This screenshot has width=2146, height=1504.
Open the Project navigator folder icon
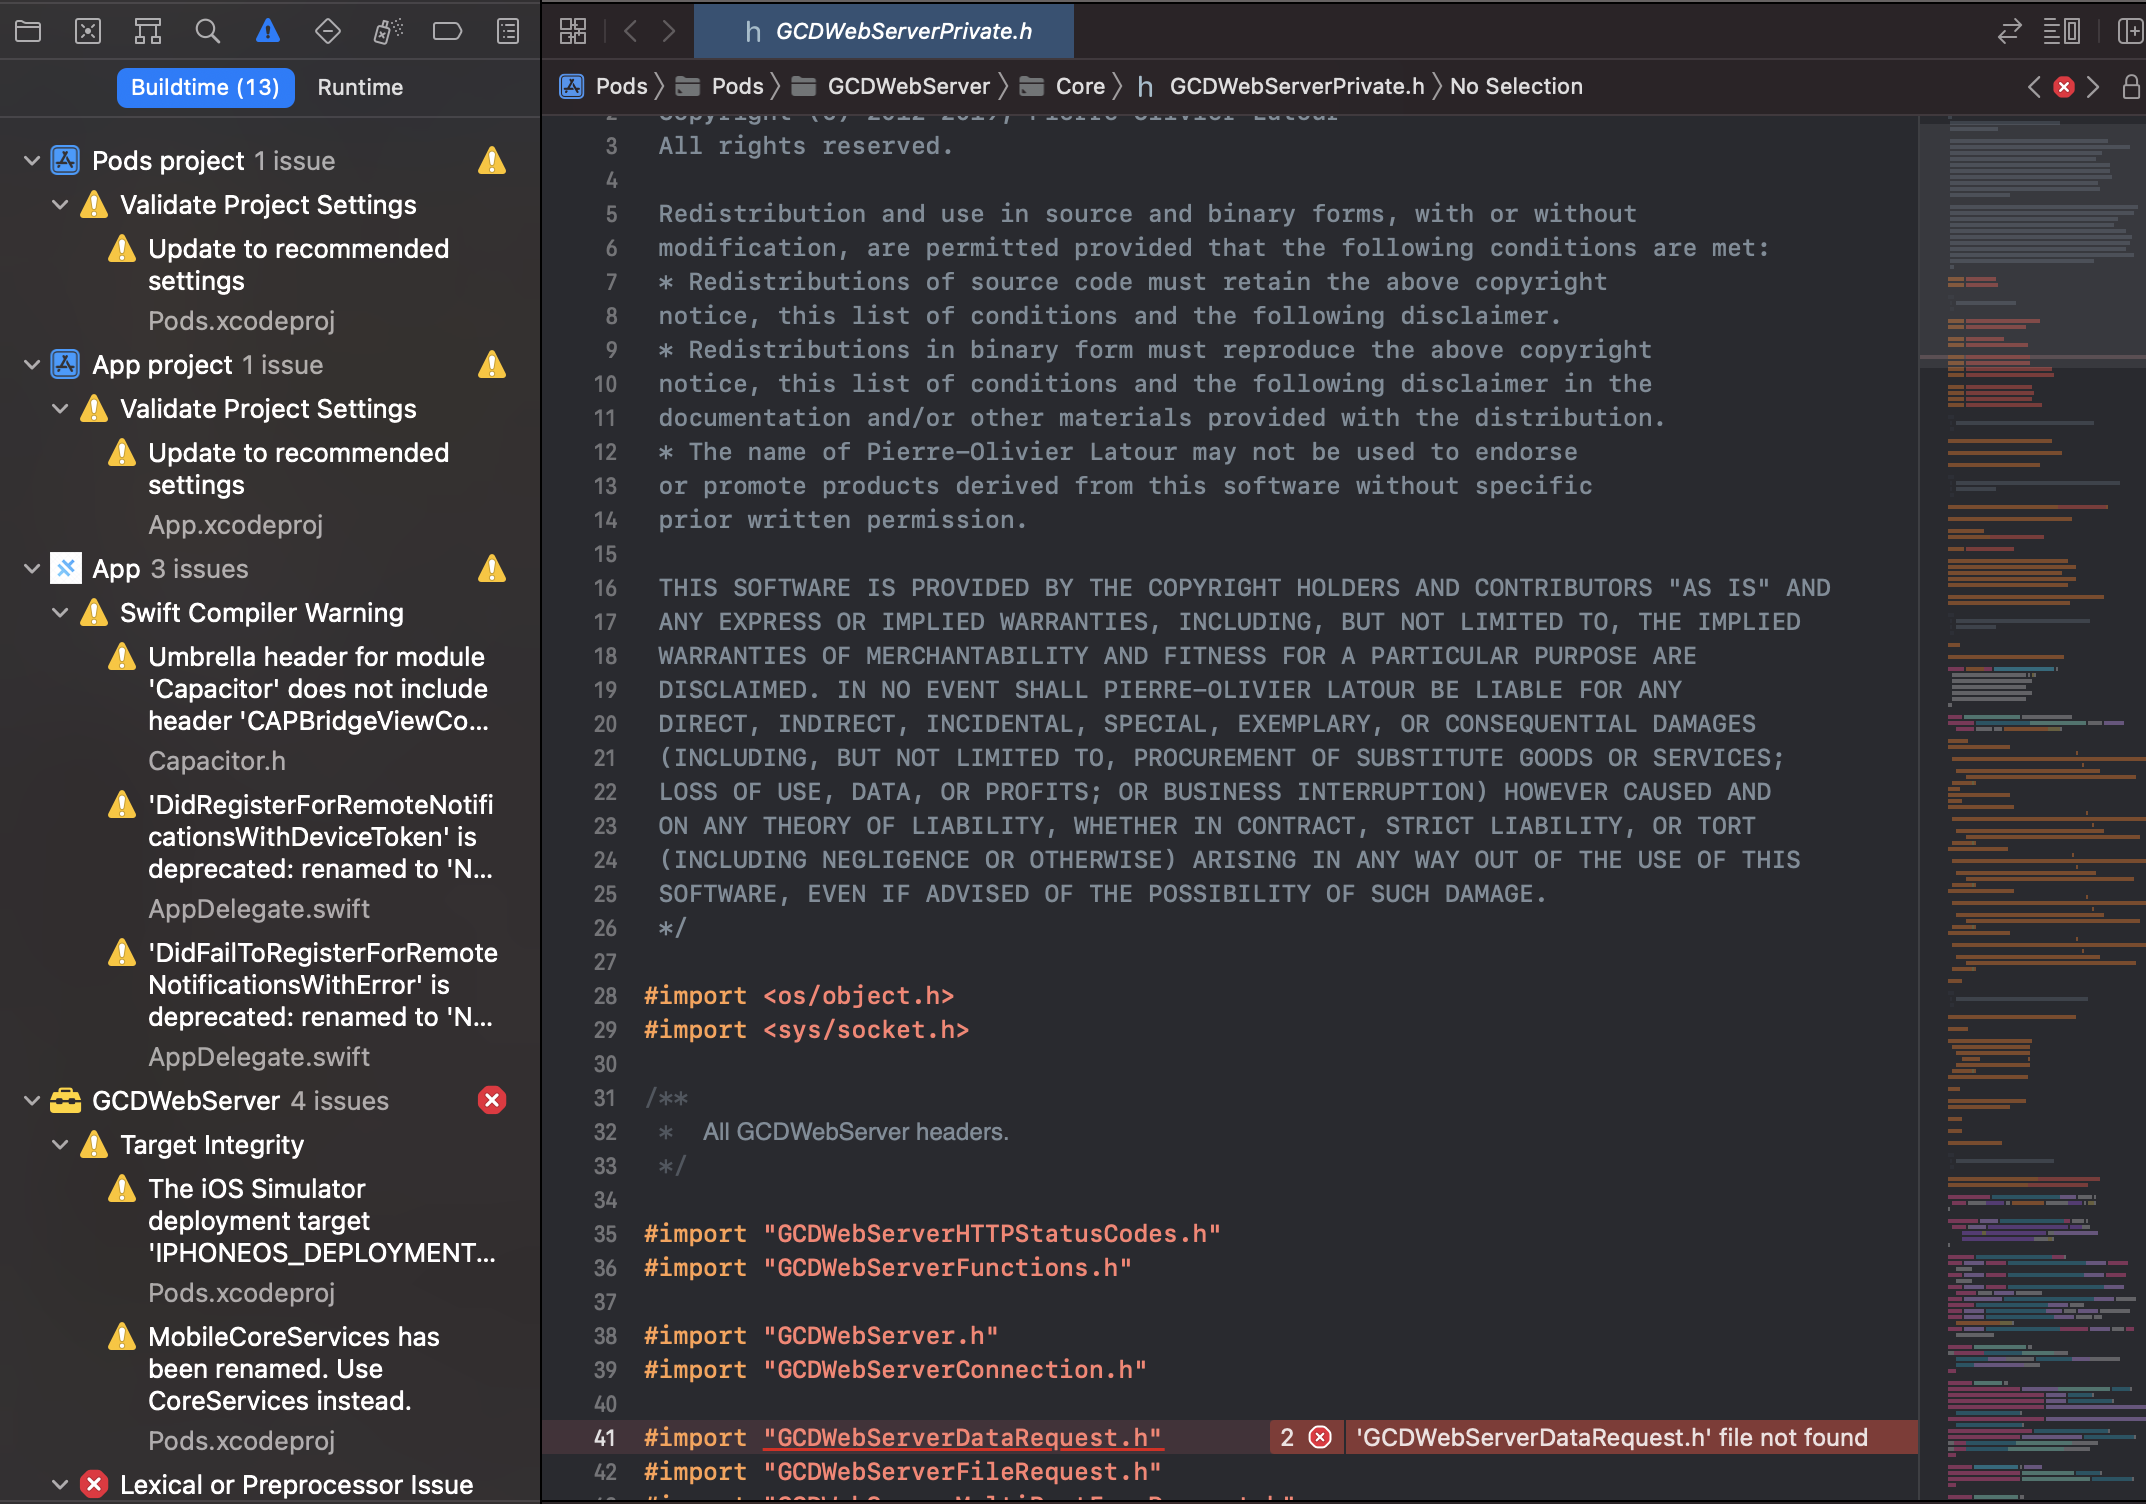[x=28, y=31]
